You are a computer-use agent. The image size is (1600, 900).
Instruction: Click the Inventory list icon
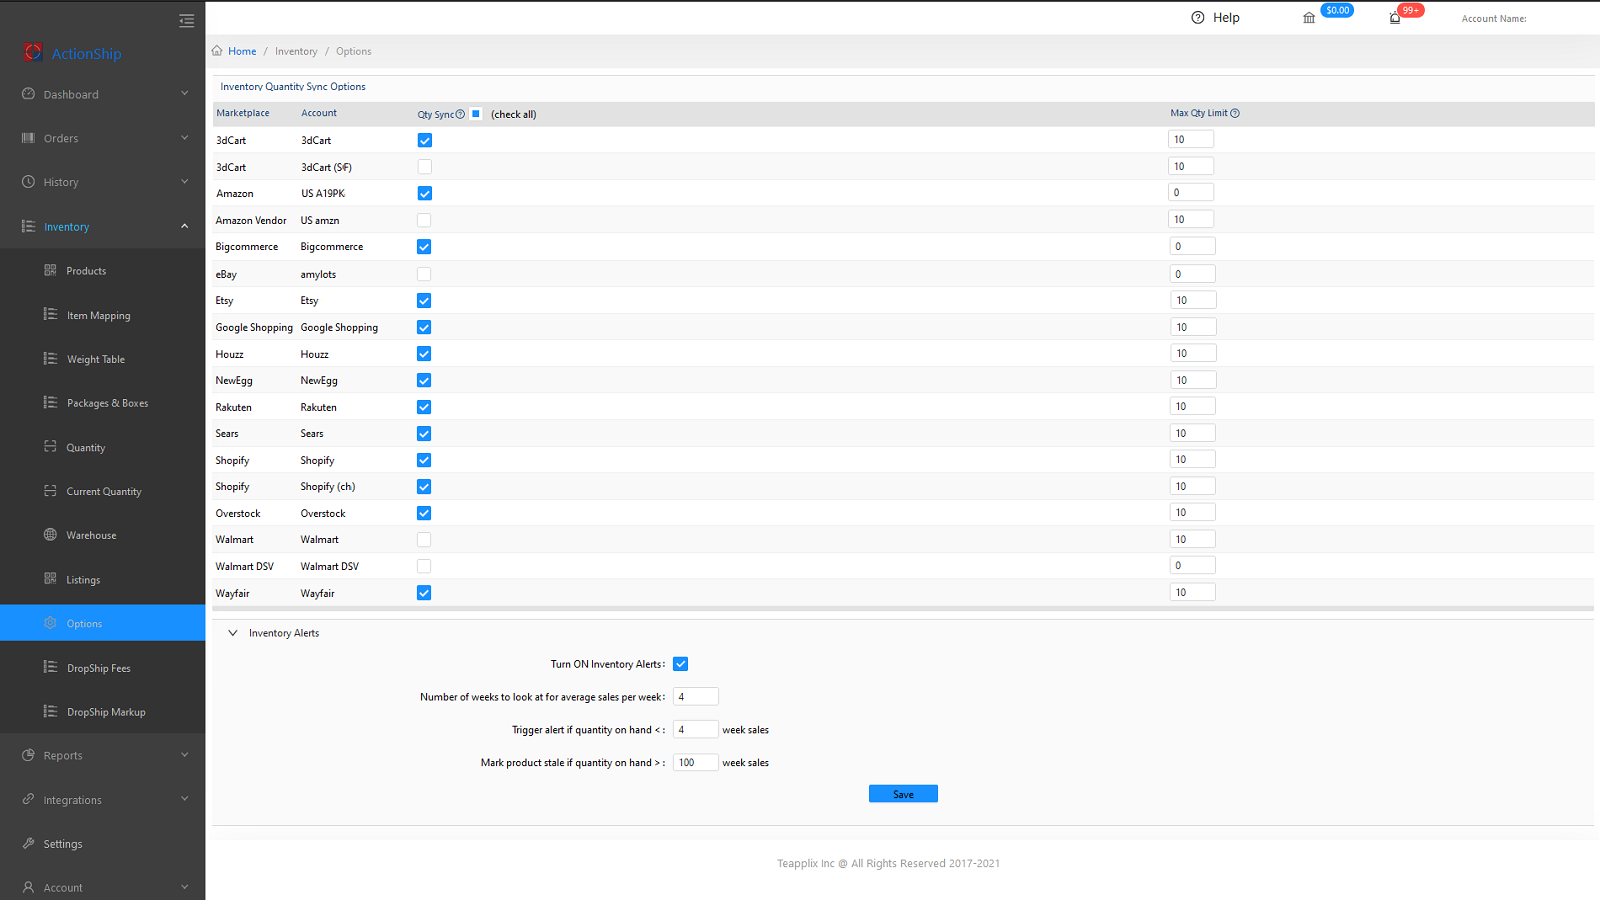(28, 226)
